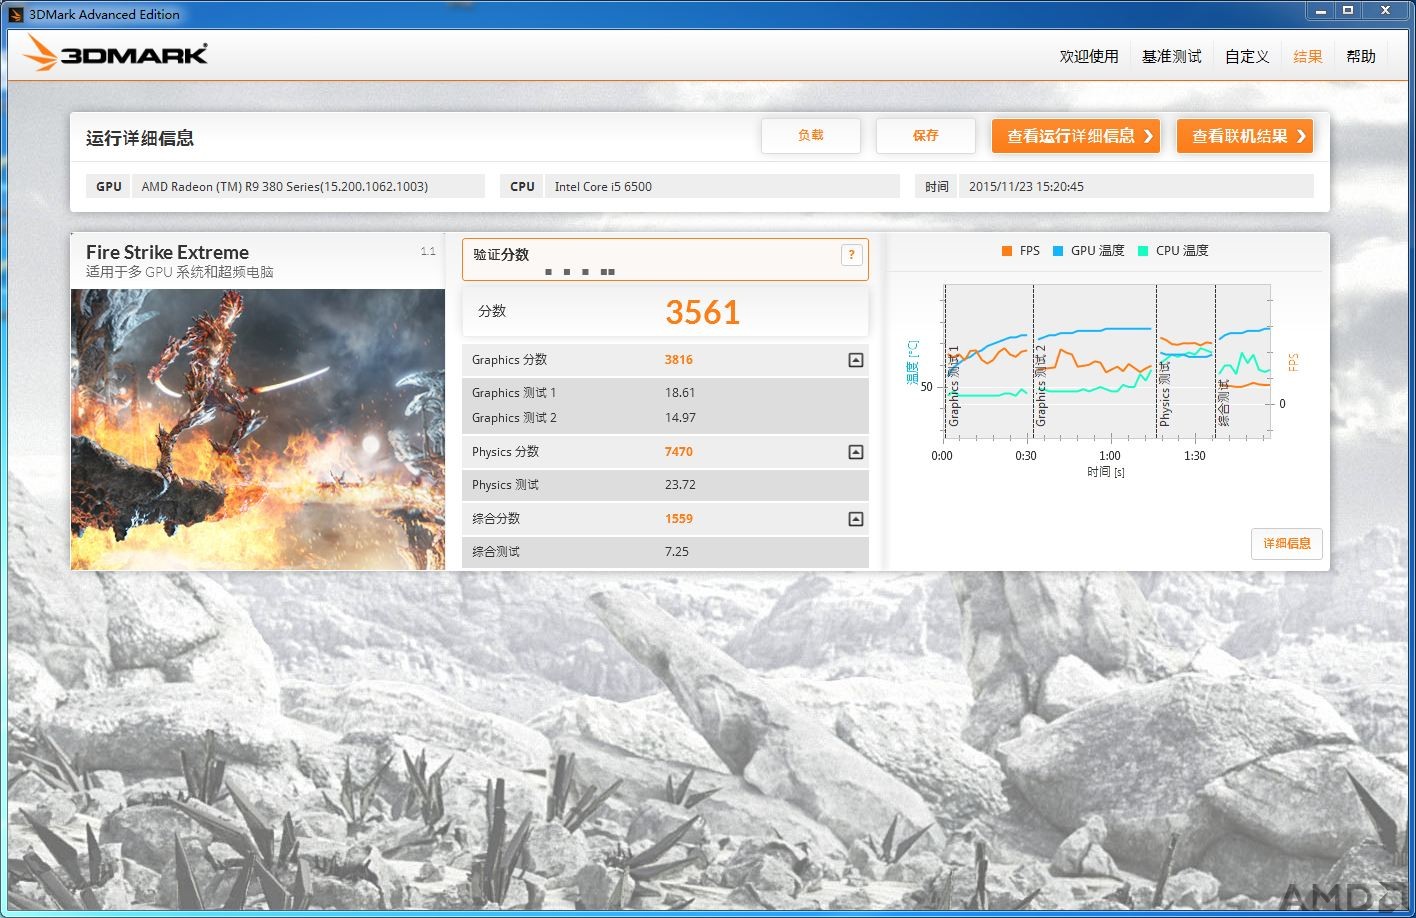Click the 验证分数 heading
Viewport: 1416px width, 918px height.
[501, 255]
